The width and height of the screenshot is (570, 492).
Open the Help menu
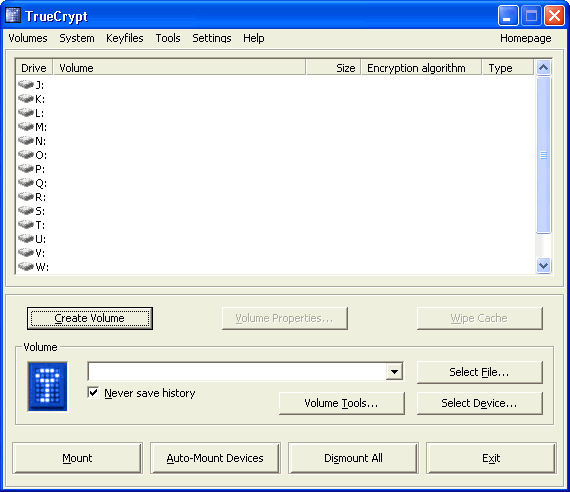(x=254, y=38)
